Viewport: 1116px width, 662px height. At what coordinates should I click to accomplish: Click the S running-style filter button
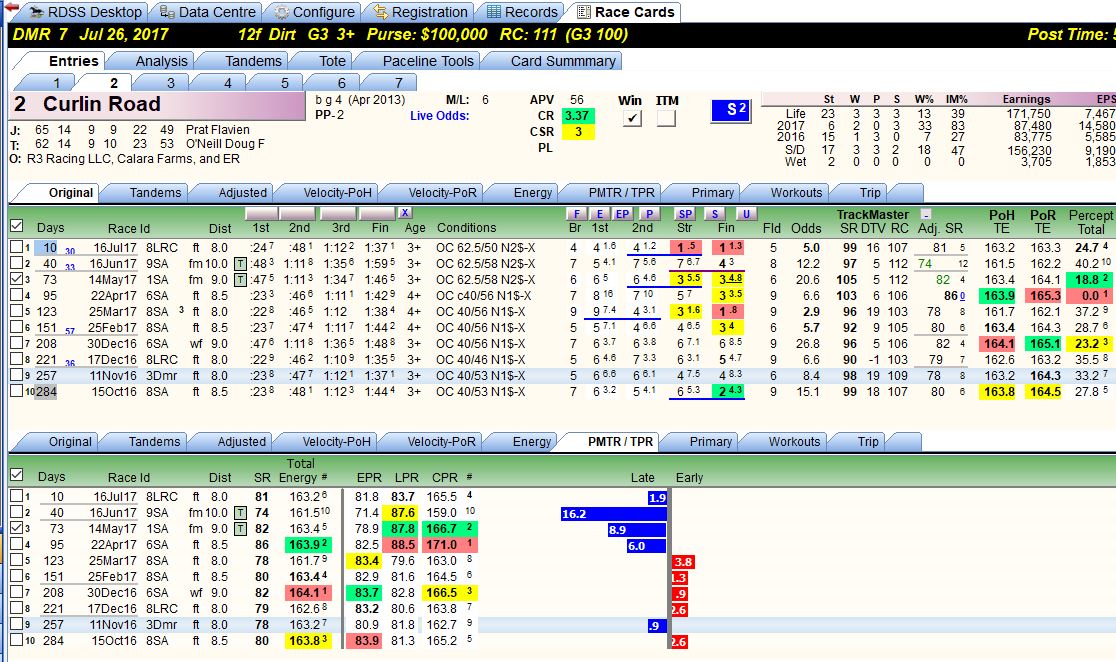click(715, 214)
